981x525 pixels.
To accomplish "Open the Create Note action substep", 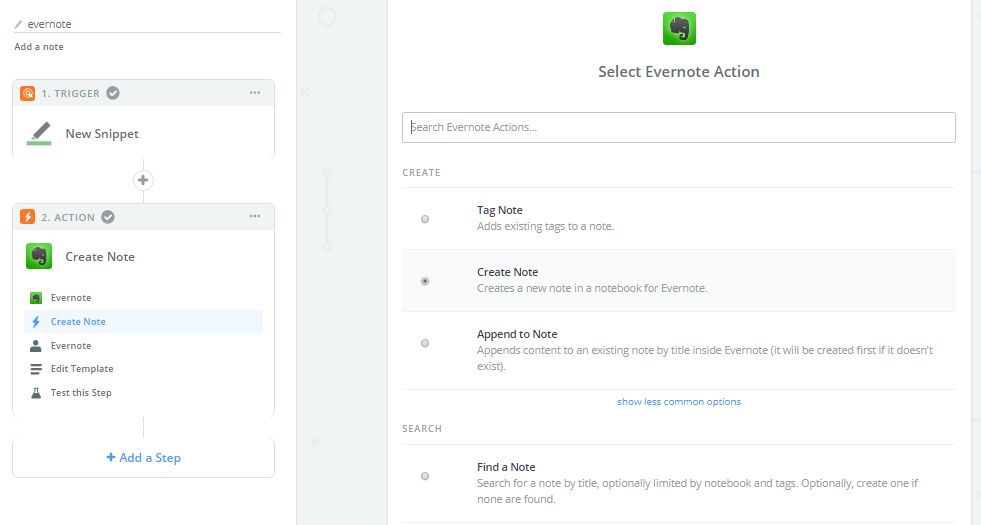I will tap(143, 322).
